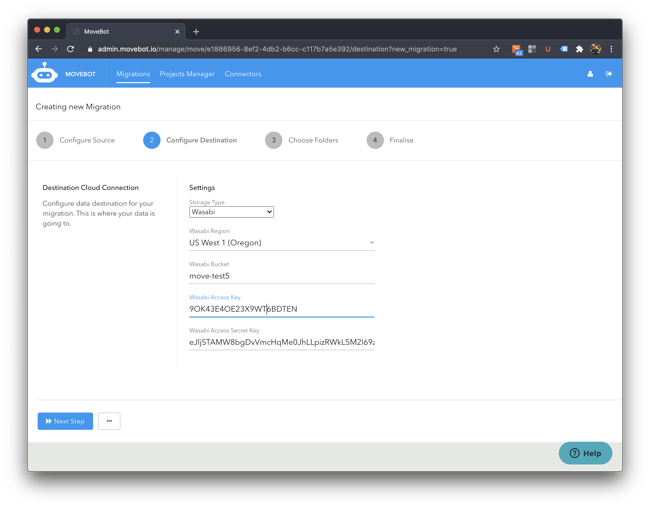Click the Next Step button
This screenshot has height=508, width=650.
tap(65, 421)
